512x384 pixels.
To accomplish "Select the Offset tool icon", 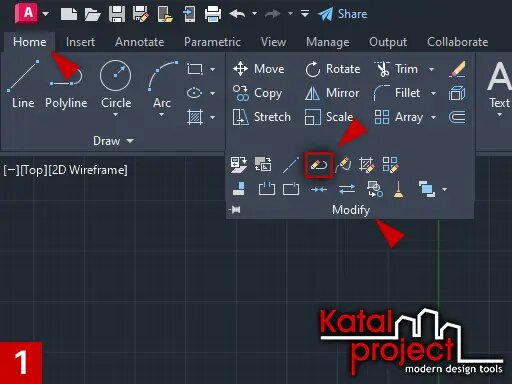I will tap(457, 117).
